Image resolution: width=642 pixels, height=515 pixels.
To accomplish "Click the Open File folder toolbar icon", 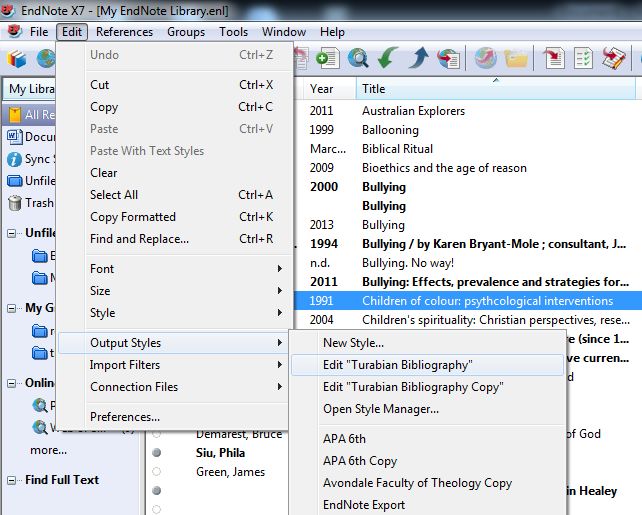I will click(x=516, y=59).
